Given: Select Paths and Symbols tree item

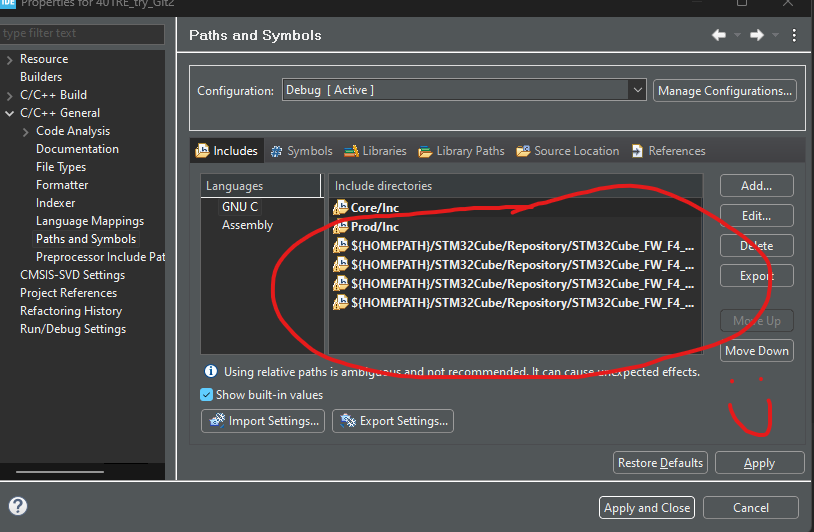Looking at the screenshot, I should (x=86, y=239).
